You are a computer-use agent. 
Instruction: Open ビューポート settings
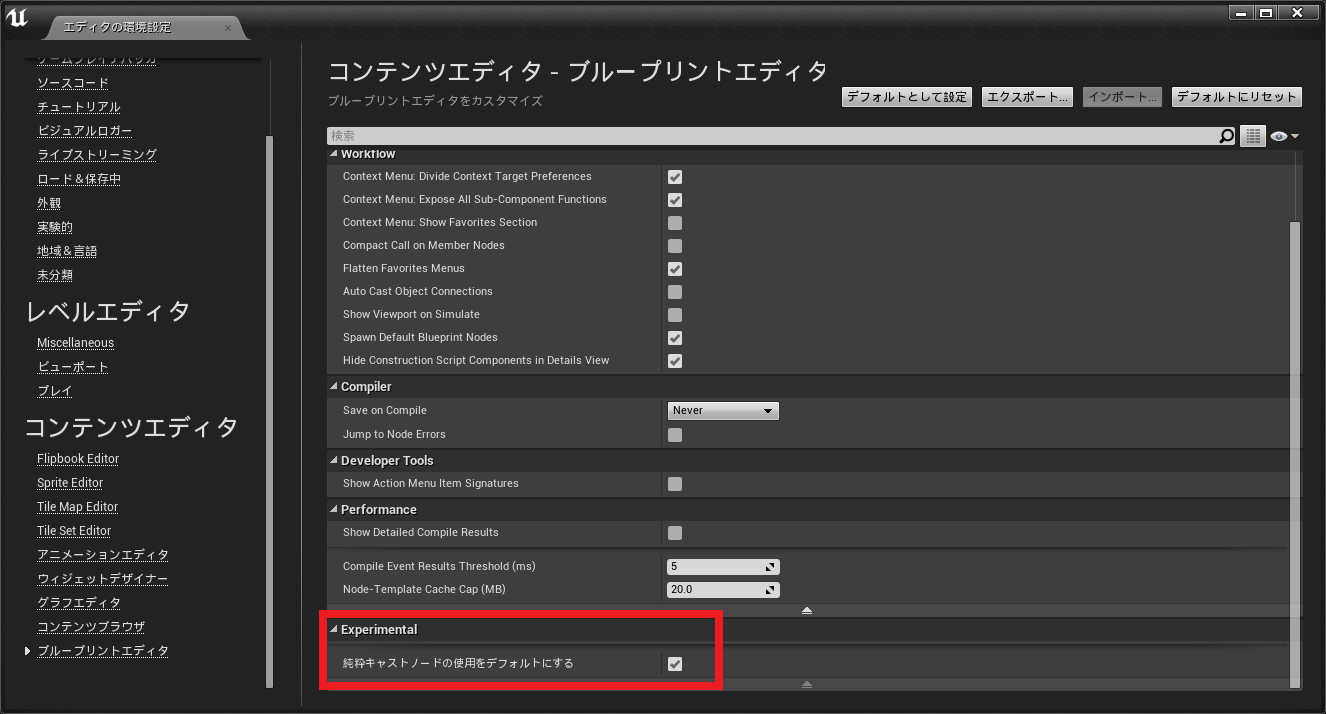tap(73, 367)
